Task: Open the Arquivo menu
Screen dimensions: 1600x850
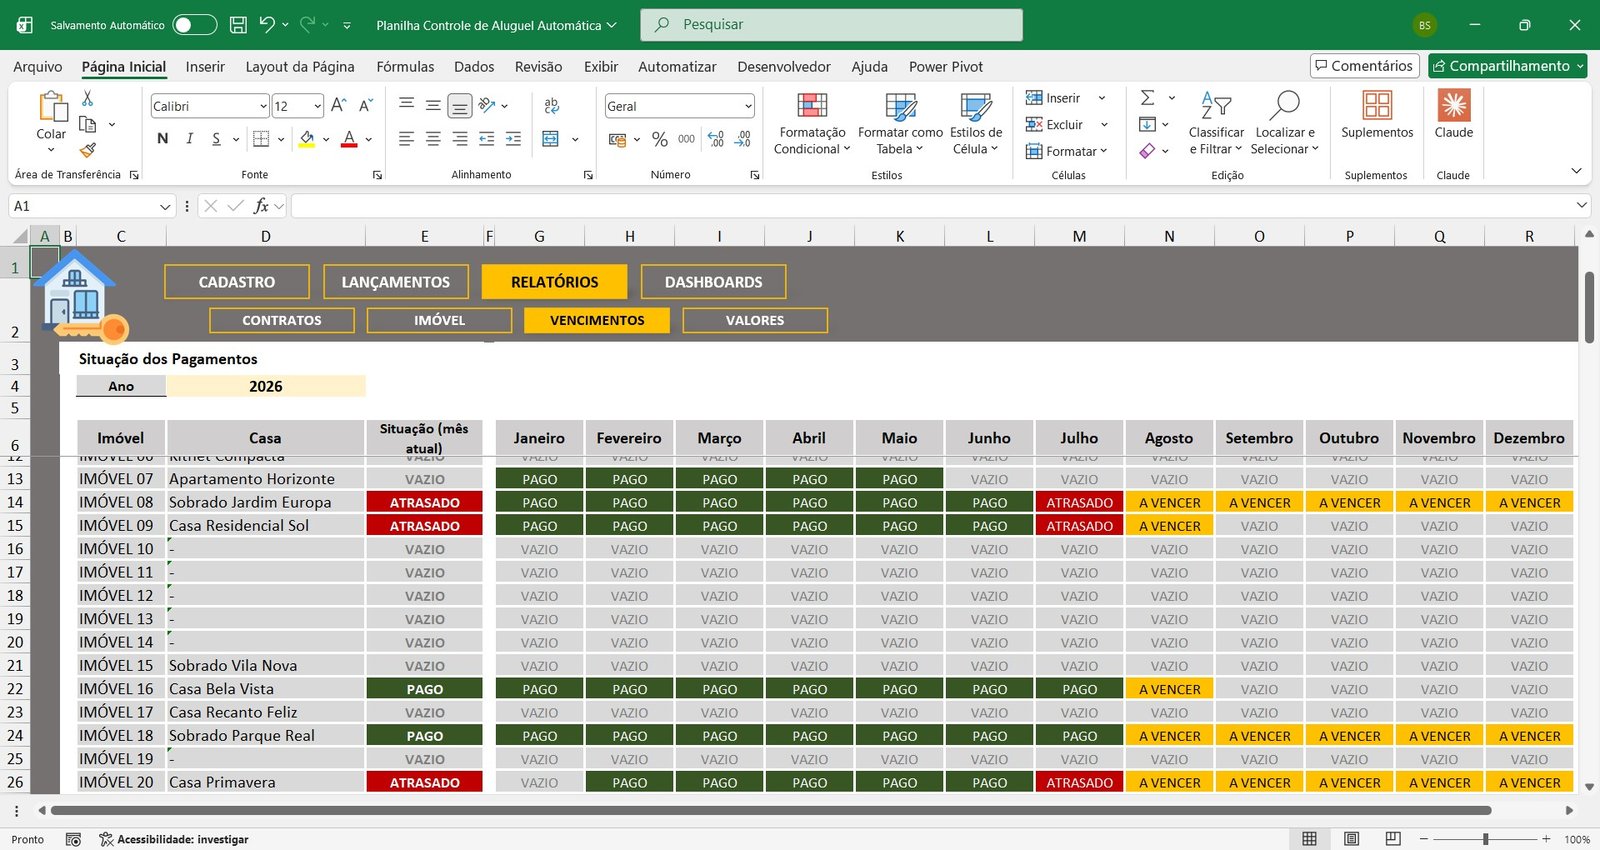Action: [38, 66]
